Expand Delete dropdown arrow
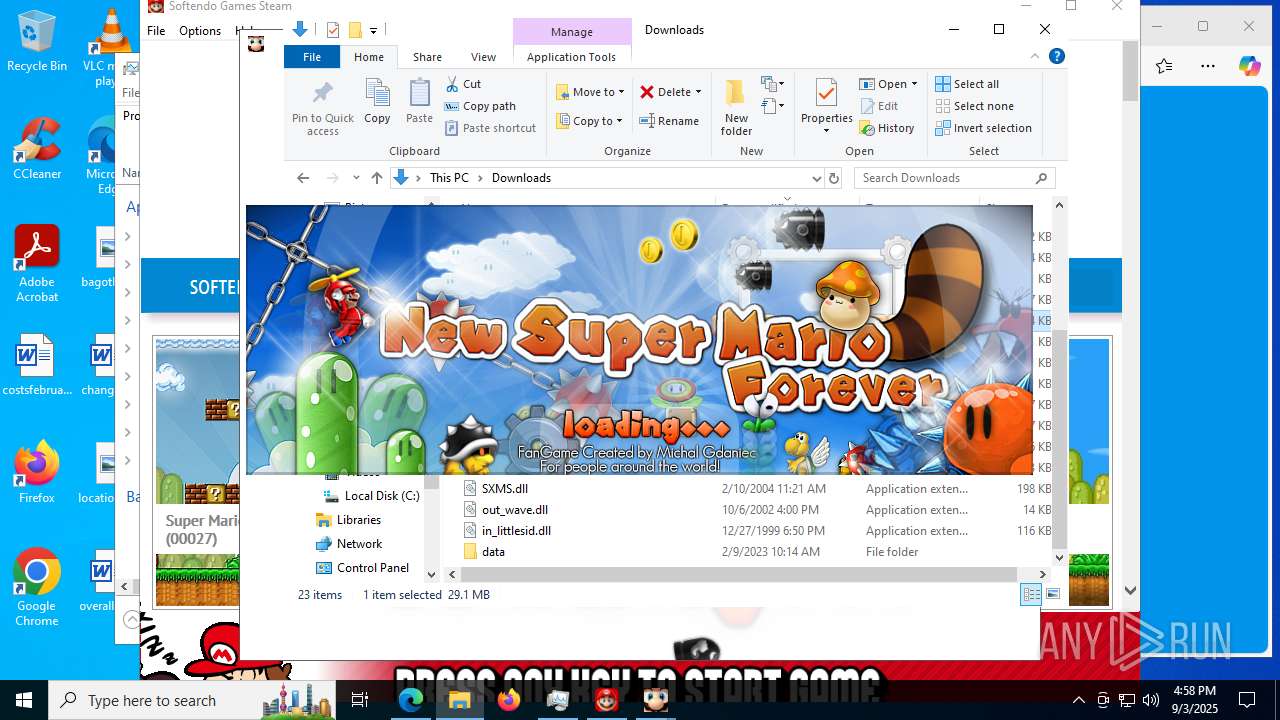The image size is (1280, 720). point(698,92)
